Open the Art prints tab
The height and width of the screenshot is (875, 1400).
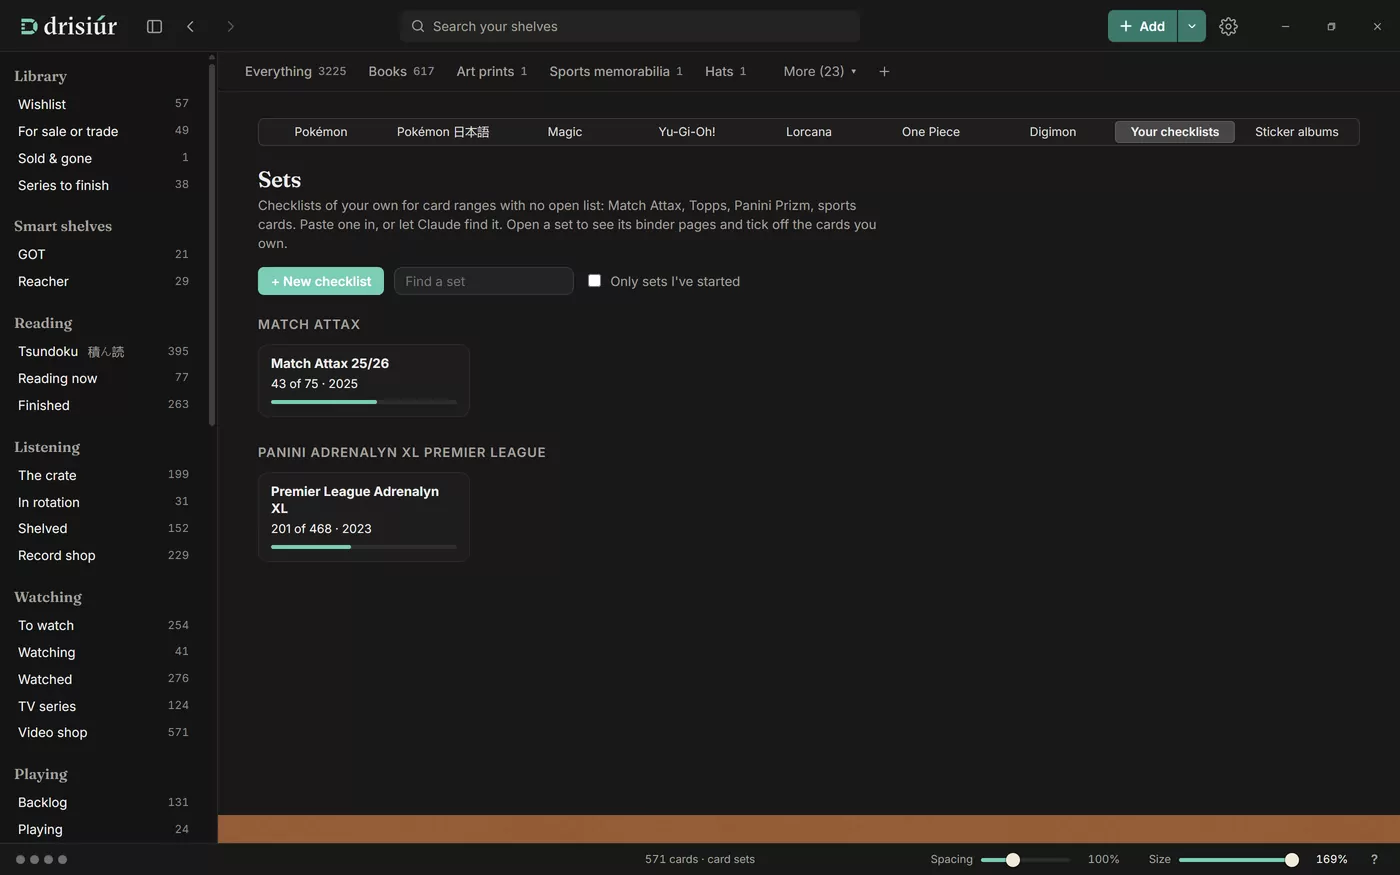(x=491, y=71)
